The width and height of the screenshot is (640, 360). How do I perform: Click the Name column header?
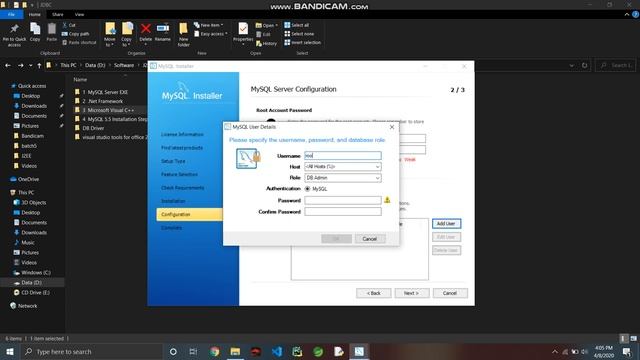(x=80, y=80)
